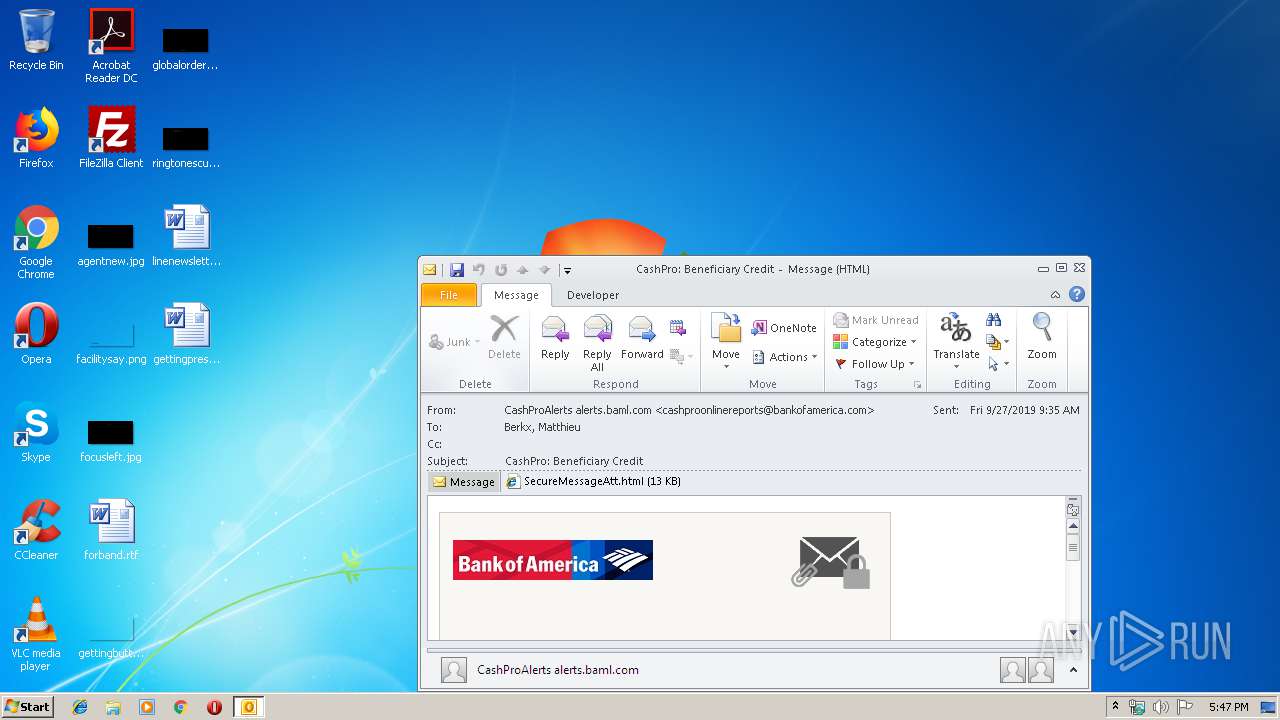This screenshot has width=1280, height=720.
Task: Switch to the Message ribbon tab
Action: 516,295
